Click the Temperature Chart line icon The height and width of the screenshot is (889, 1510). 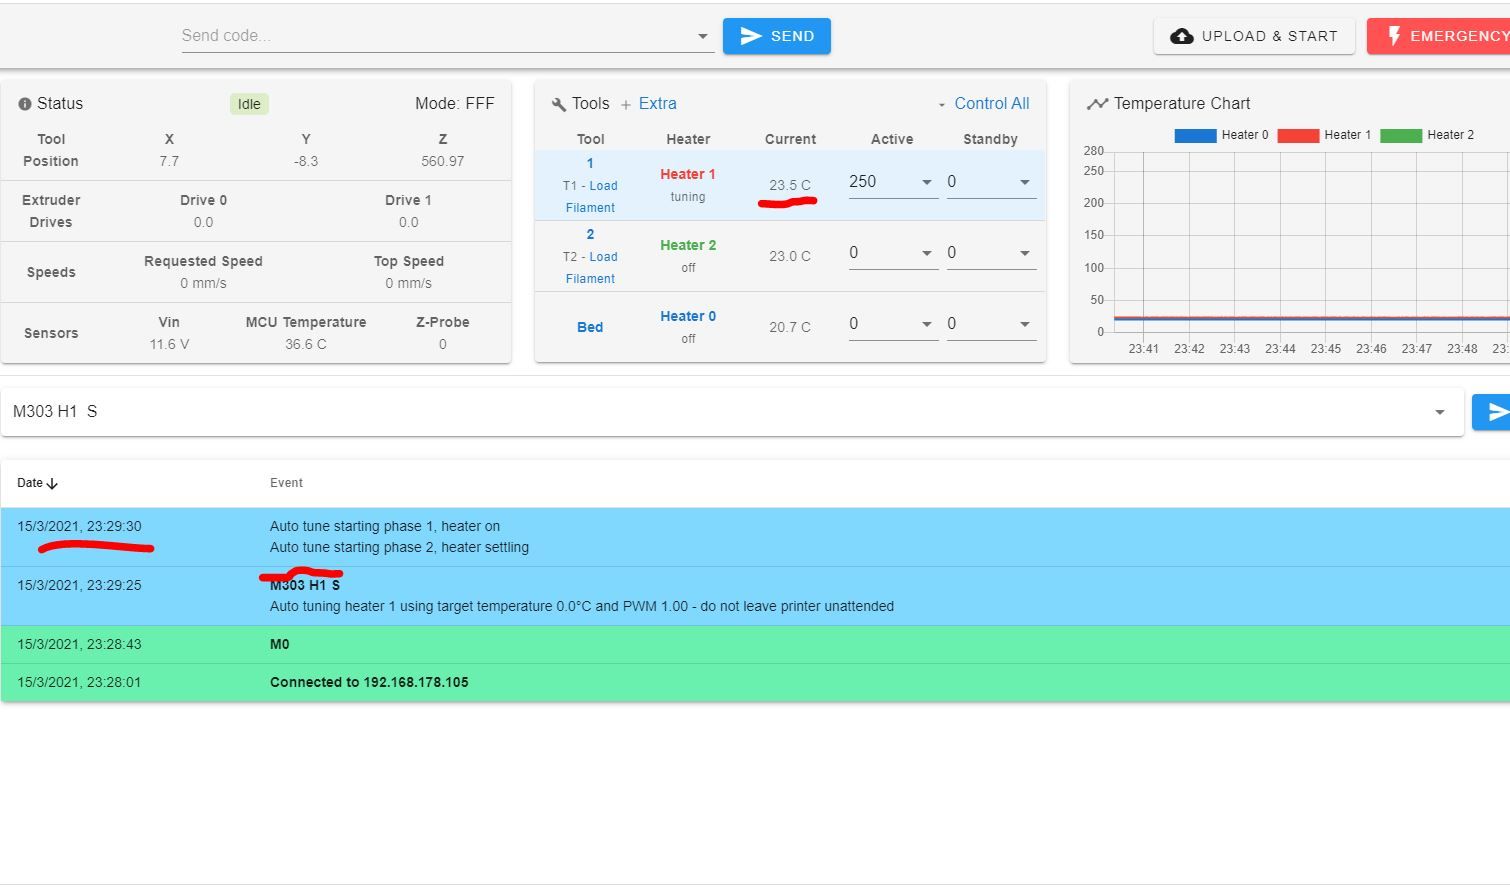coord(1097,104)
